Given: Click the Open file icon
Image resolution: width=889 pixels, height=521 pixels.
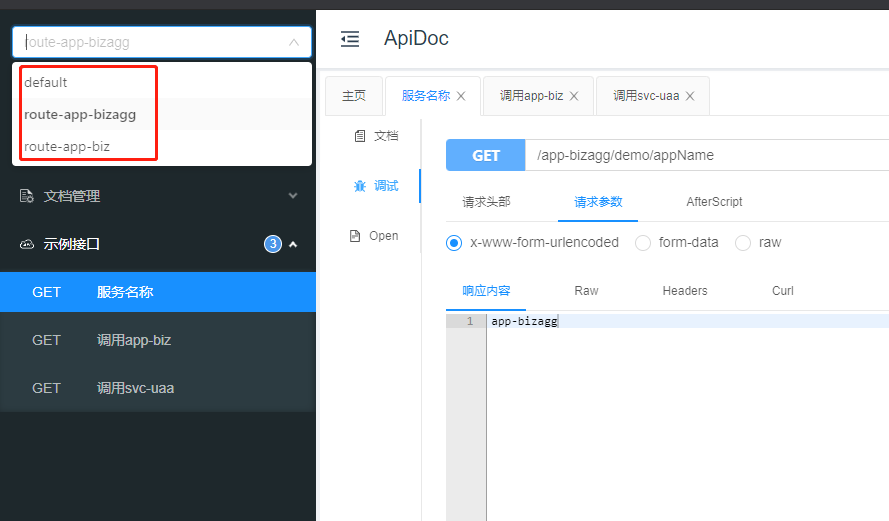Looking at the screenshot, I should point(354,236).
